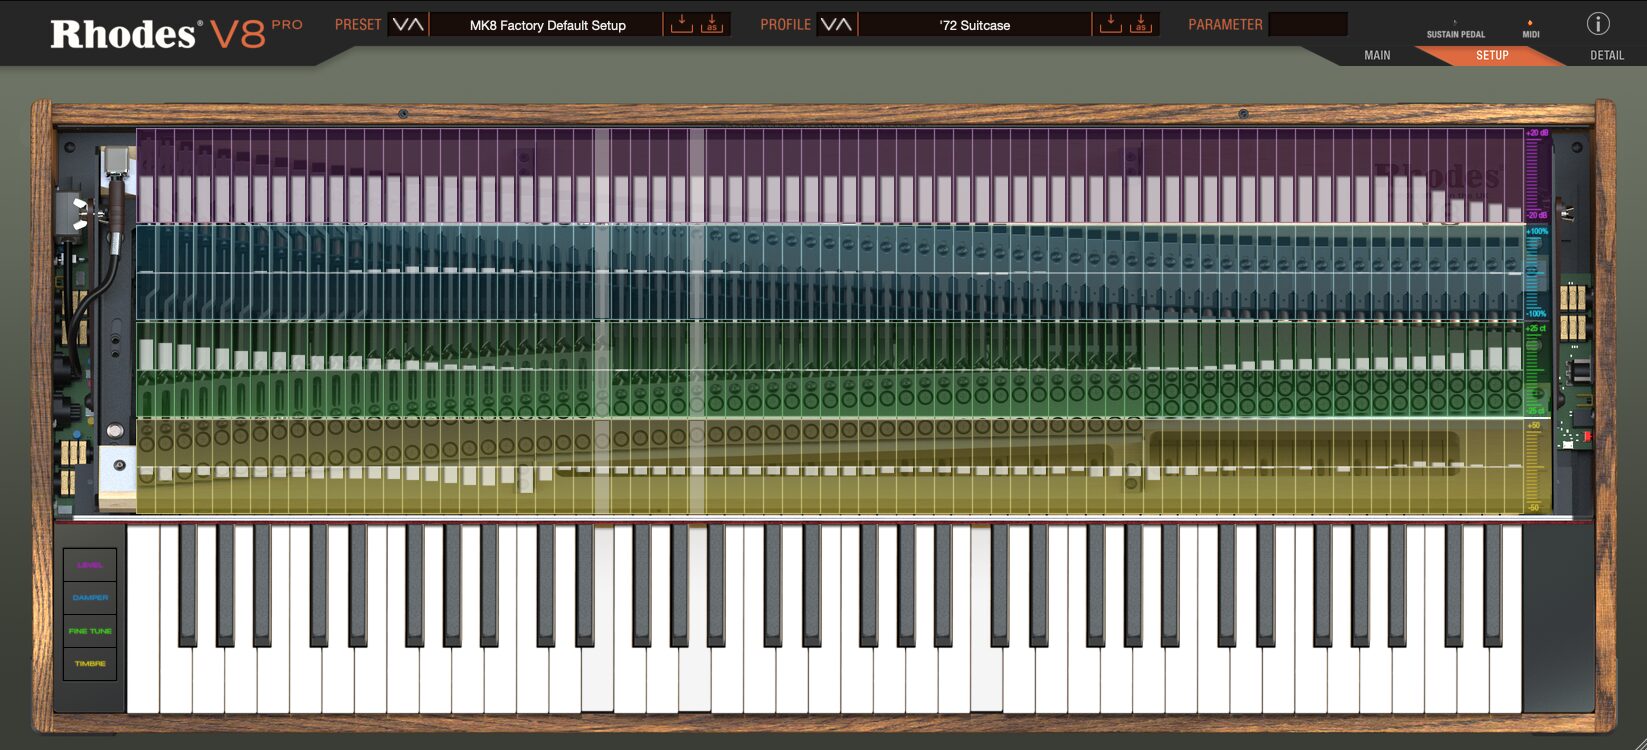Save the preset as a new file

[711, 24]
